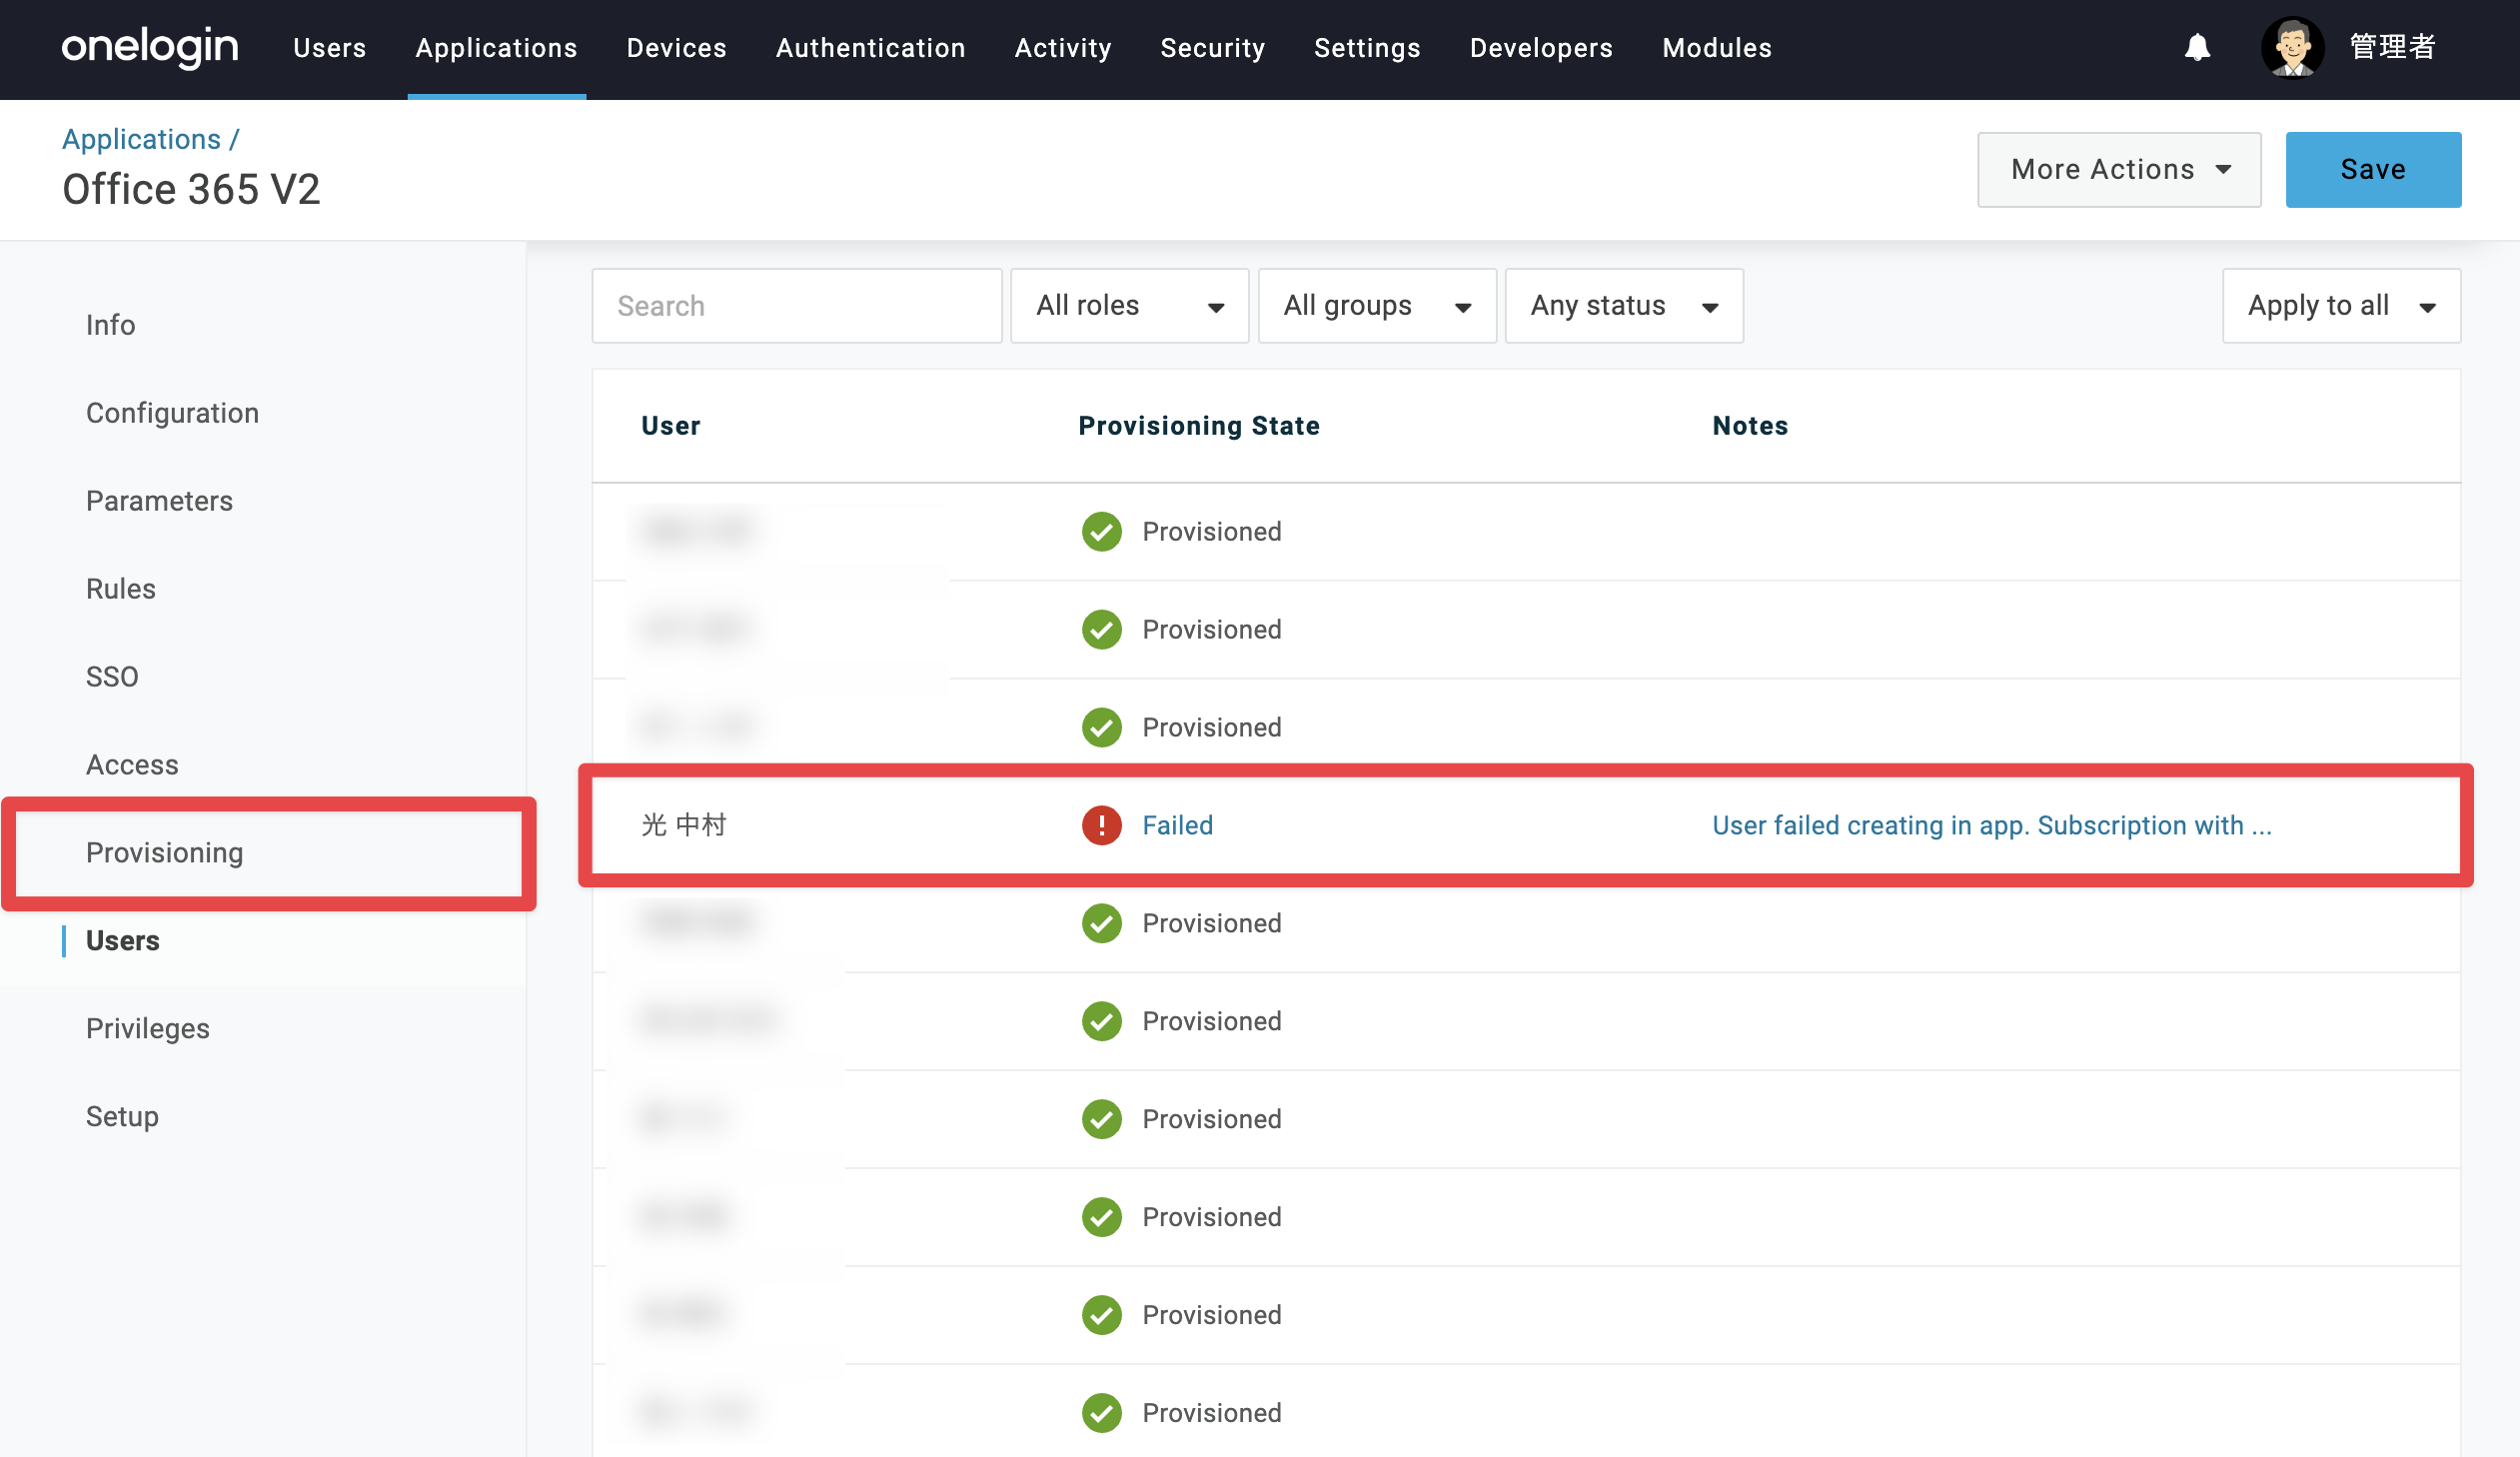Select the Provisioning sidebar tab

click(164, 853)
